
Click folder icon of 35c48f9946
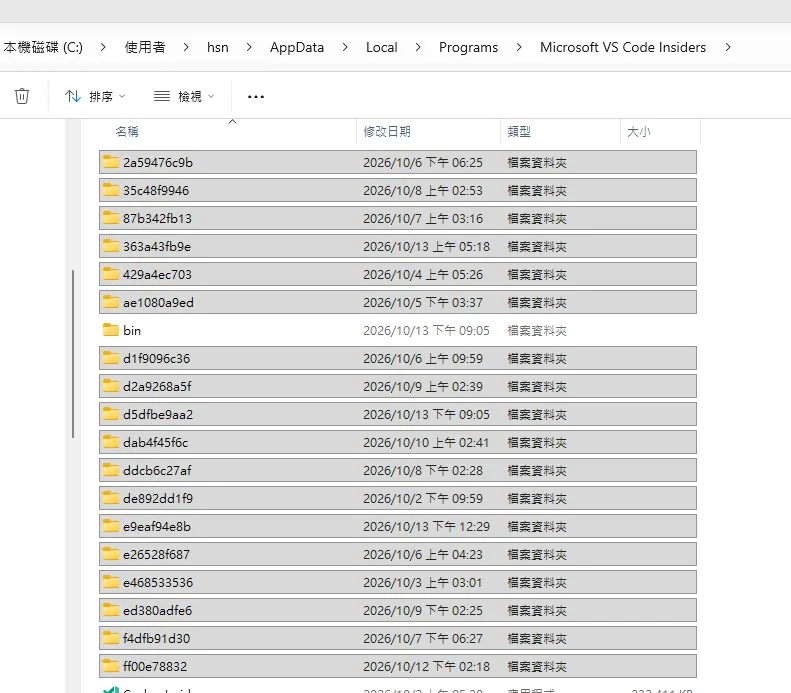point(110,190)
